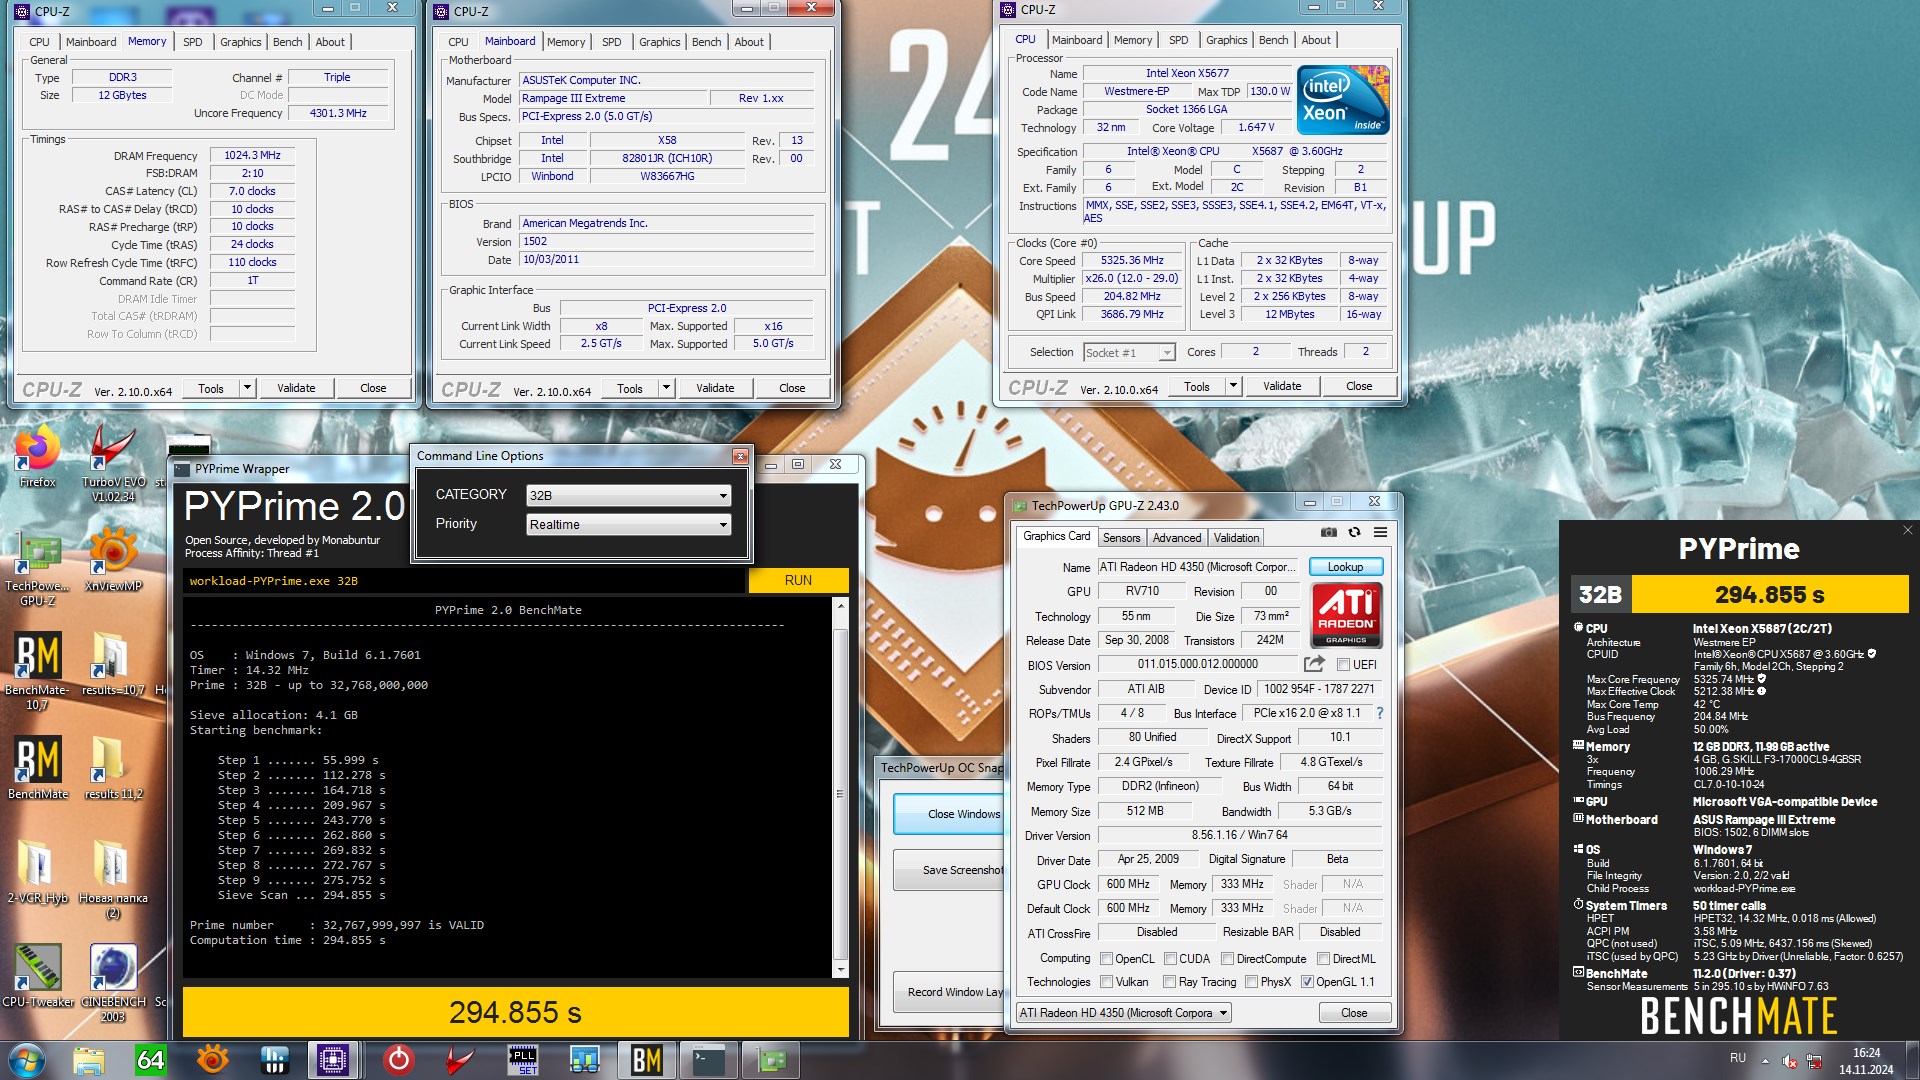Open Windows Start menu orb
Viewport: 1920px width, 1080px height.
(x=27, y=1060)
